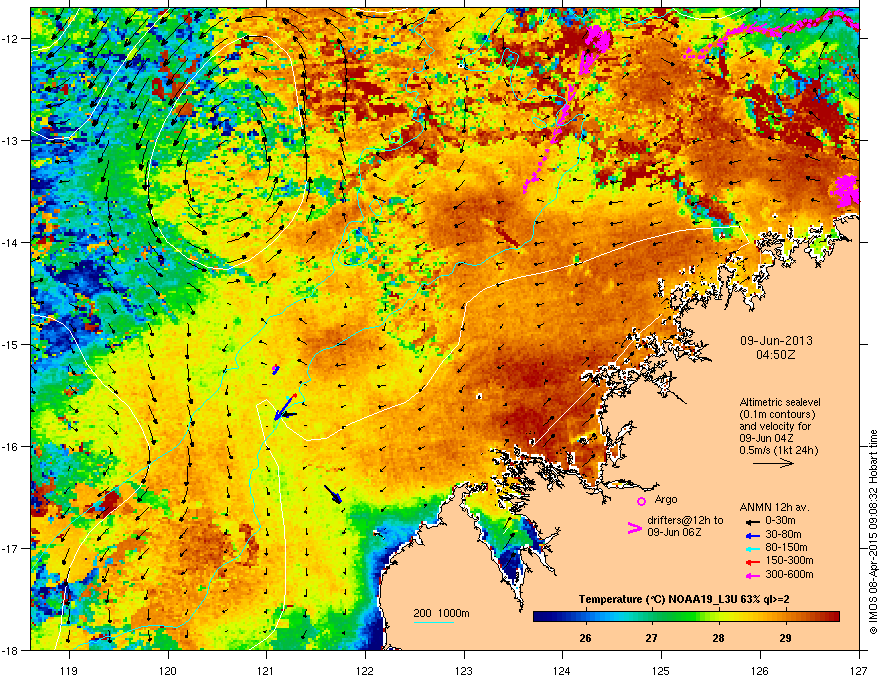This screenshot has height=680, width=880.
Task: Click longitude label 125 on the bottom axis
Action: point(661,670)
